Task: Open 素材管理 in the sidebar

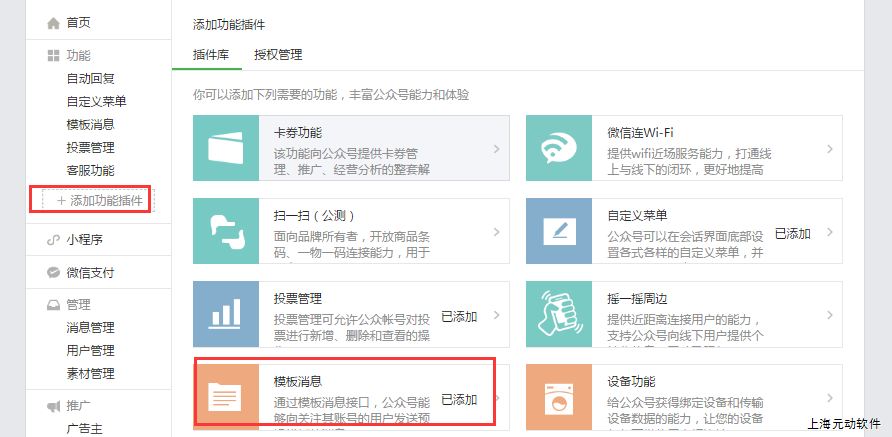Action: pyautogui.click(x=90, y=373)
